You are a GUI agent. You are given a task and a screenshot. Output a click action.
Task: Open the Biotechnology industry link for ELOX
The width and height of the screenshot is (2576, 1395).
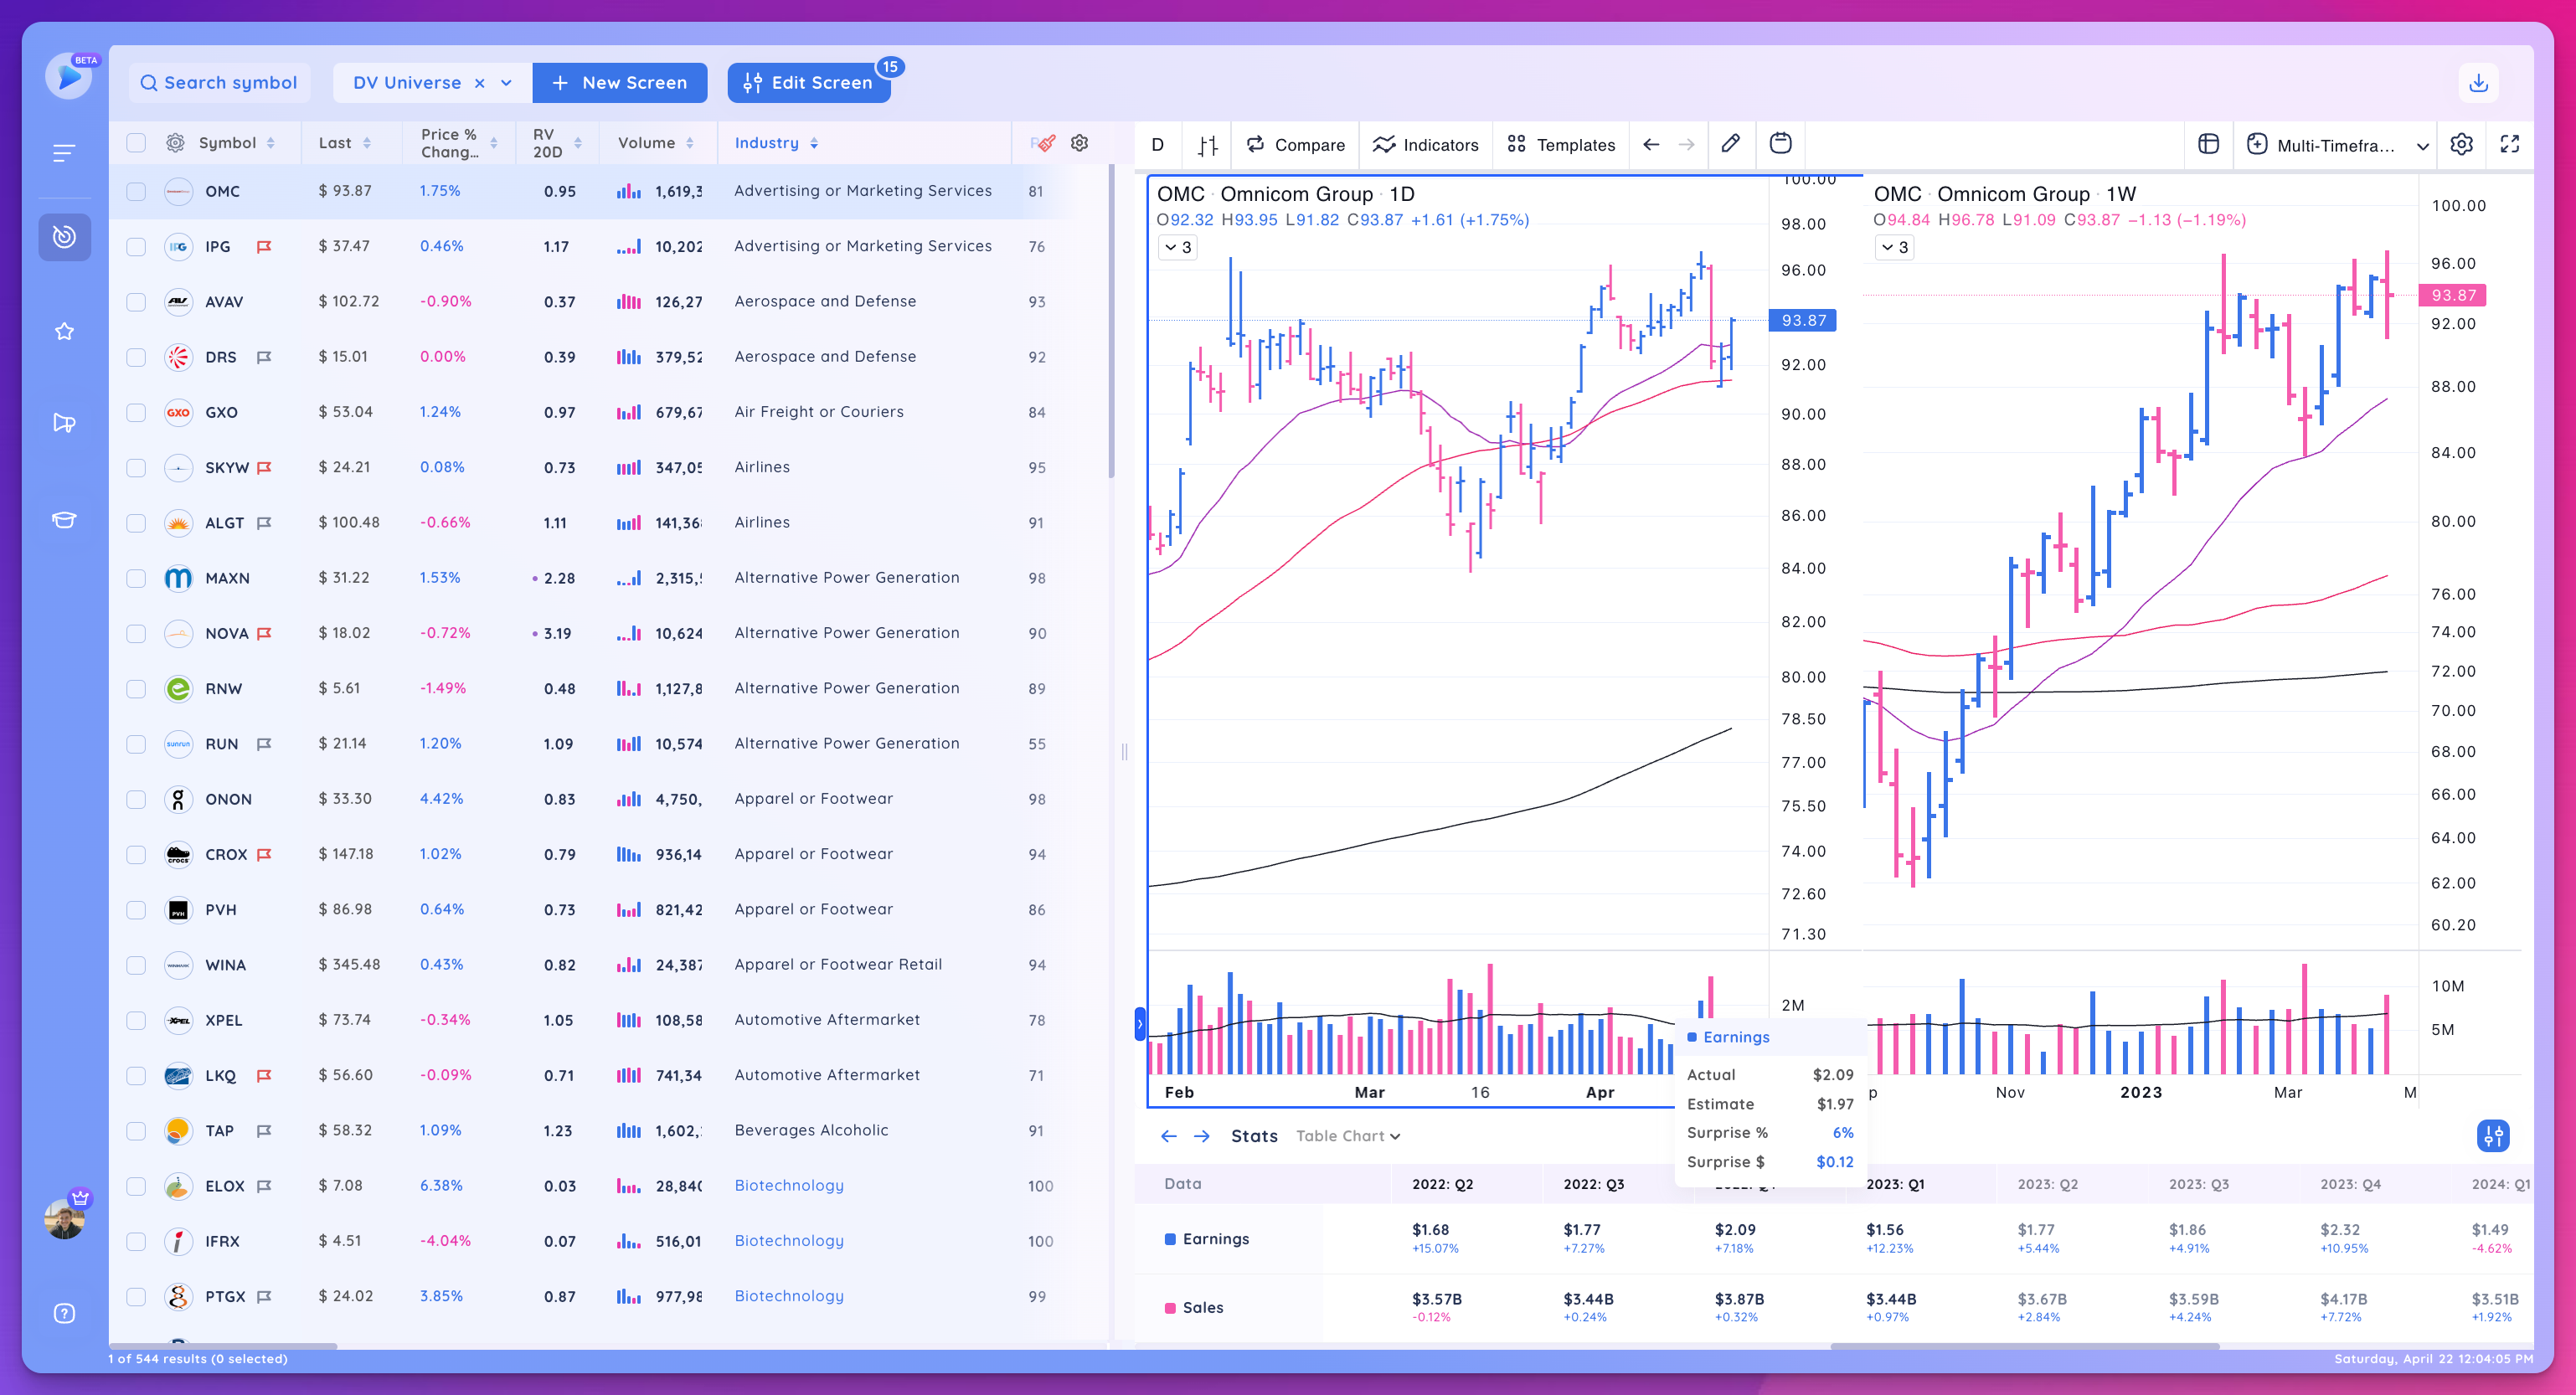click(x=788, y=1185)
